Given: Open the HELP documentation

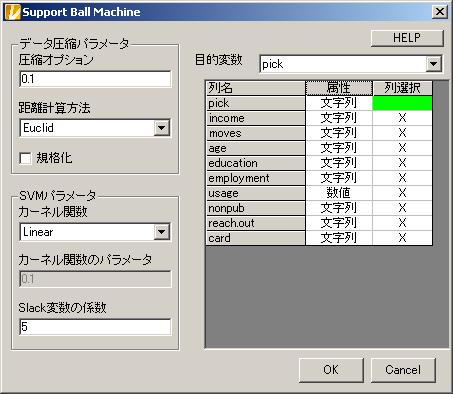Looking at the screenshot, I should point(407,38).
